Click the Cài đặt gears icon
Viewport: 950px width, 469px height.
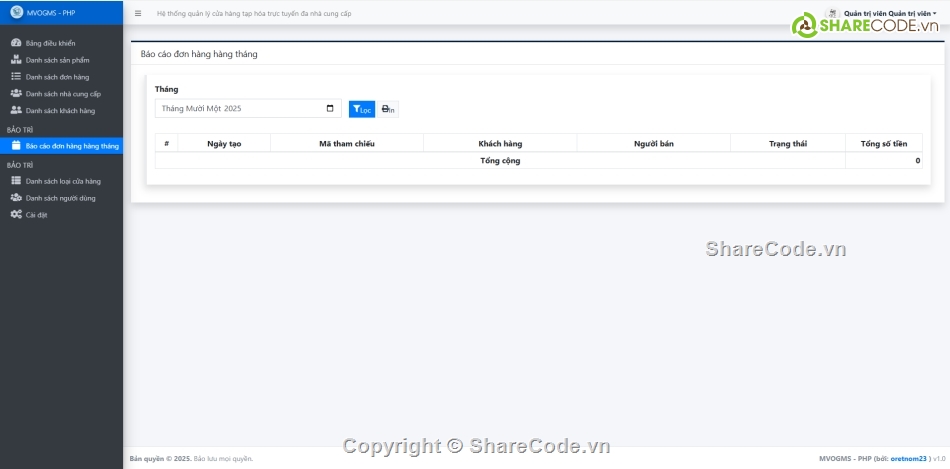point(16,214)
